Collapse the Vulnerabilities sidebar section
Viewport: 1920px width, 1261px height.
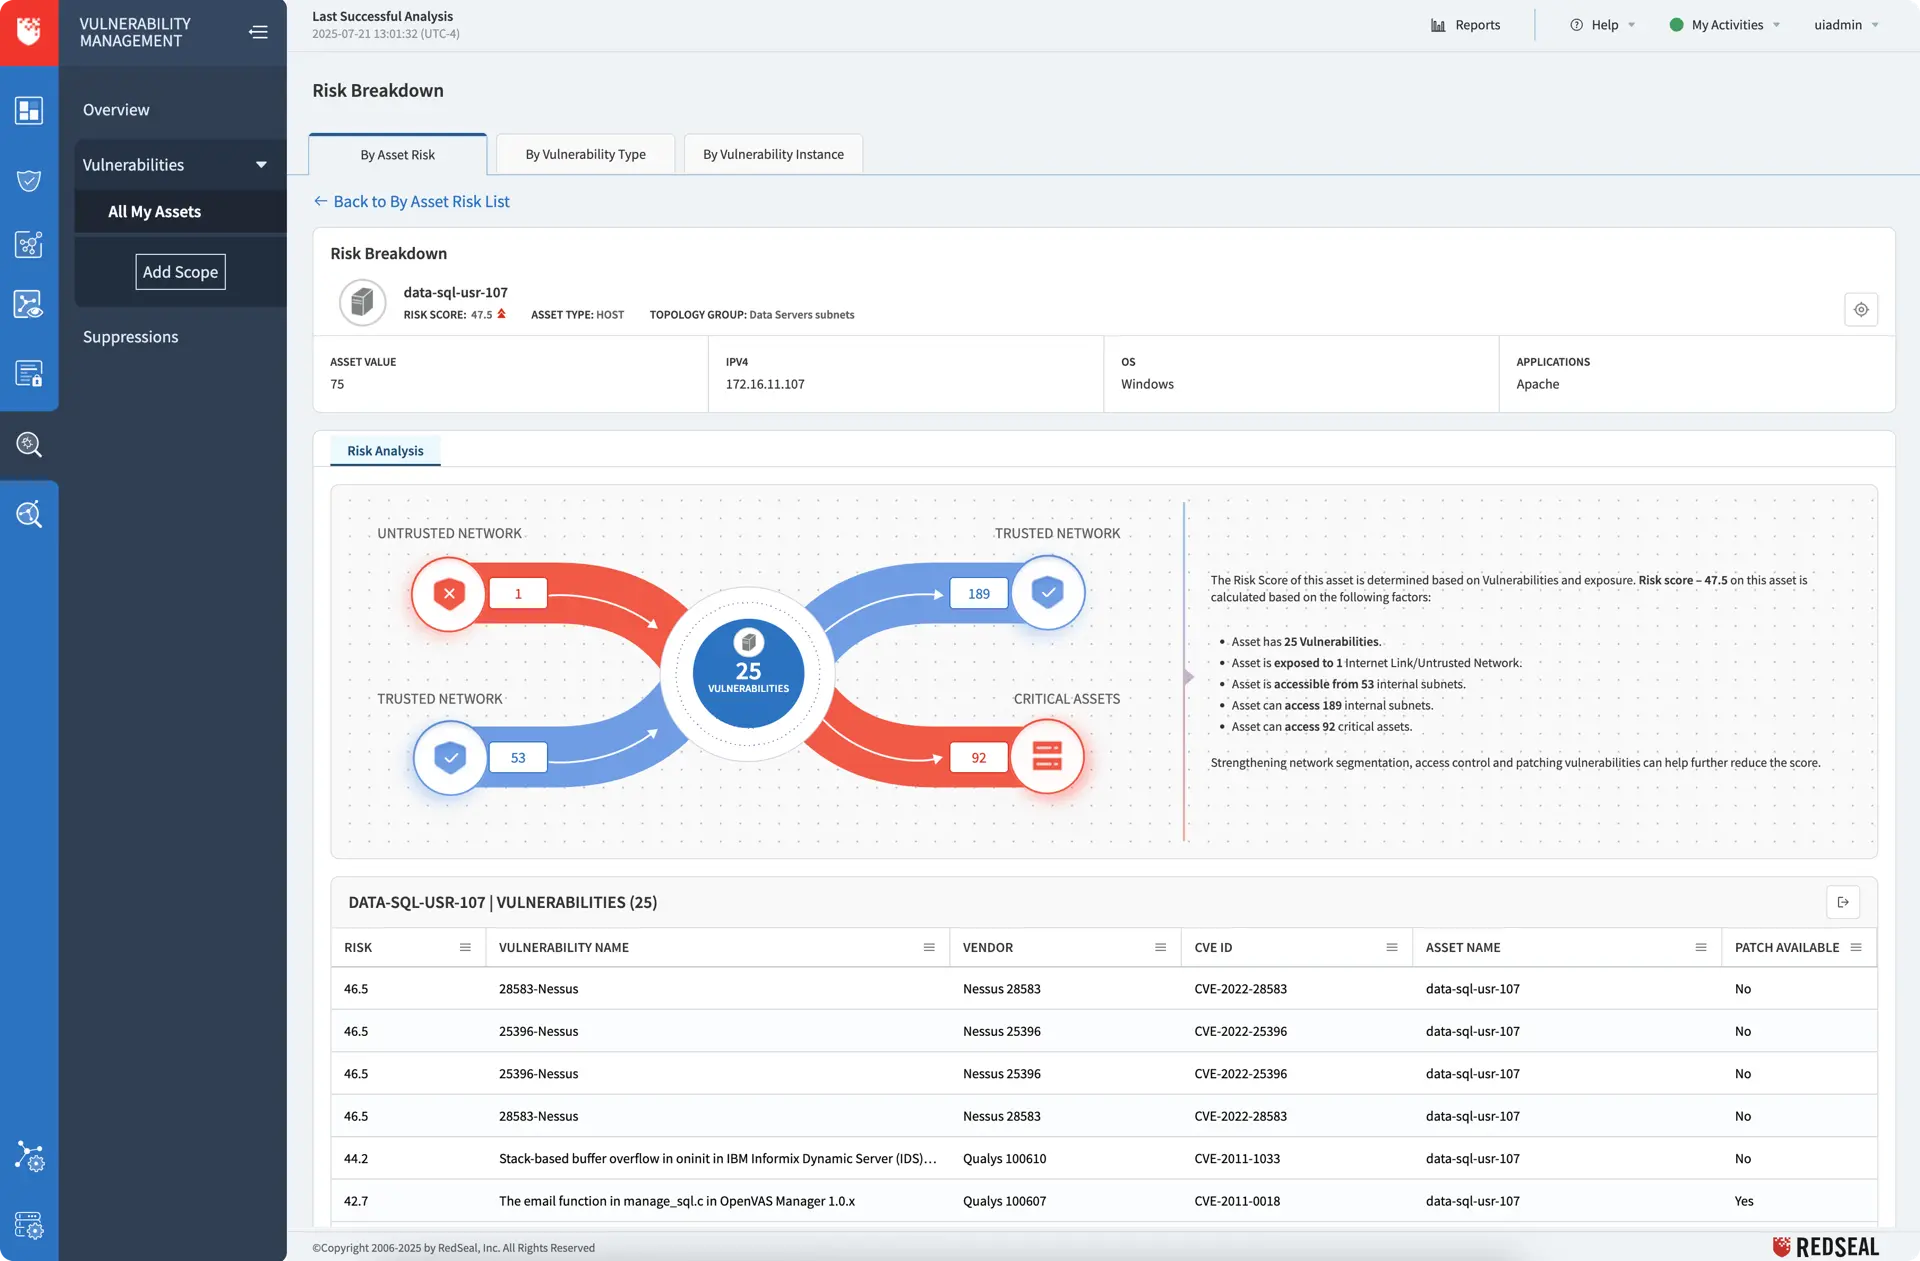click(261, 165)
